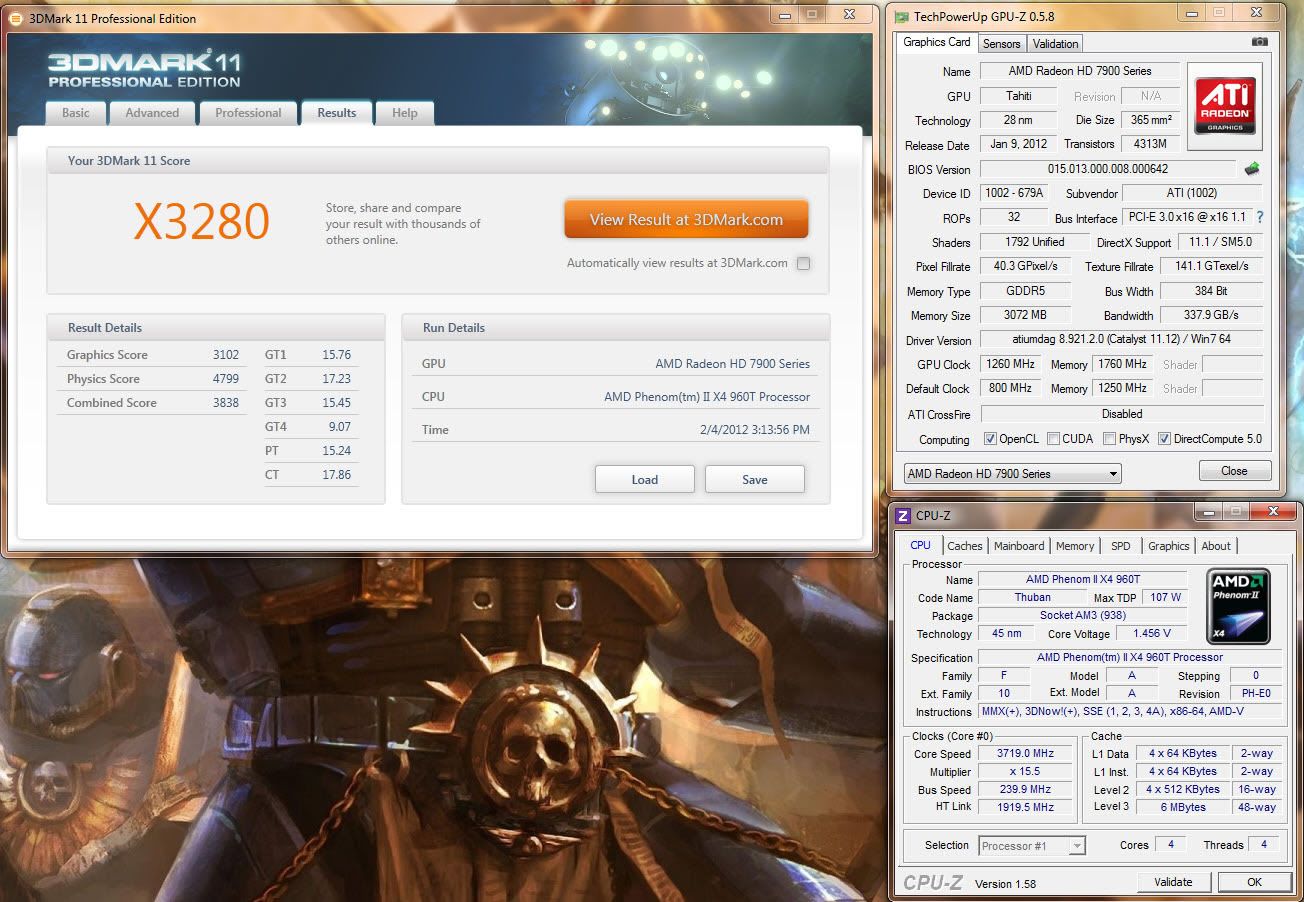
Task: Click the Graphics Score 3102 value
Action: [x=226, y=355]
